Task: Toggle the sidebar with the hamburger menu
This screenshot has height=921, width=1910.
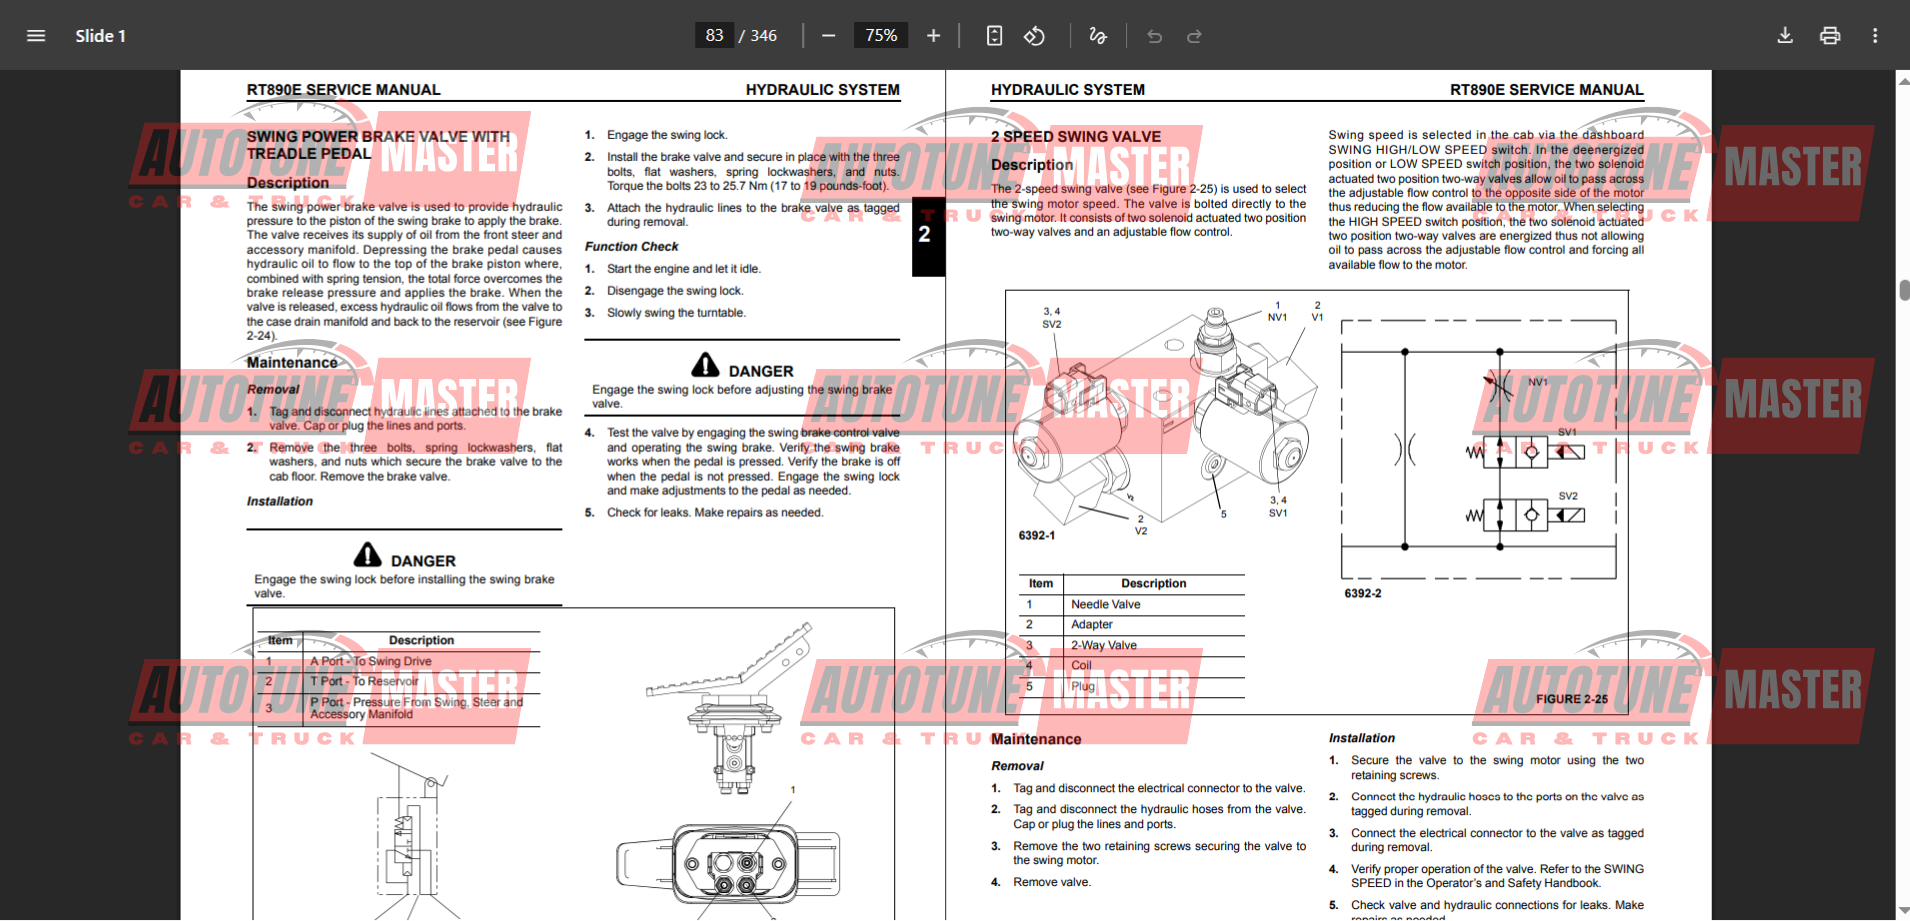Action: pyautogui.click(x=36, y=36)
